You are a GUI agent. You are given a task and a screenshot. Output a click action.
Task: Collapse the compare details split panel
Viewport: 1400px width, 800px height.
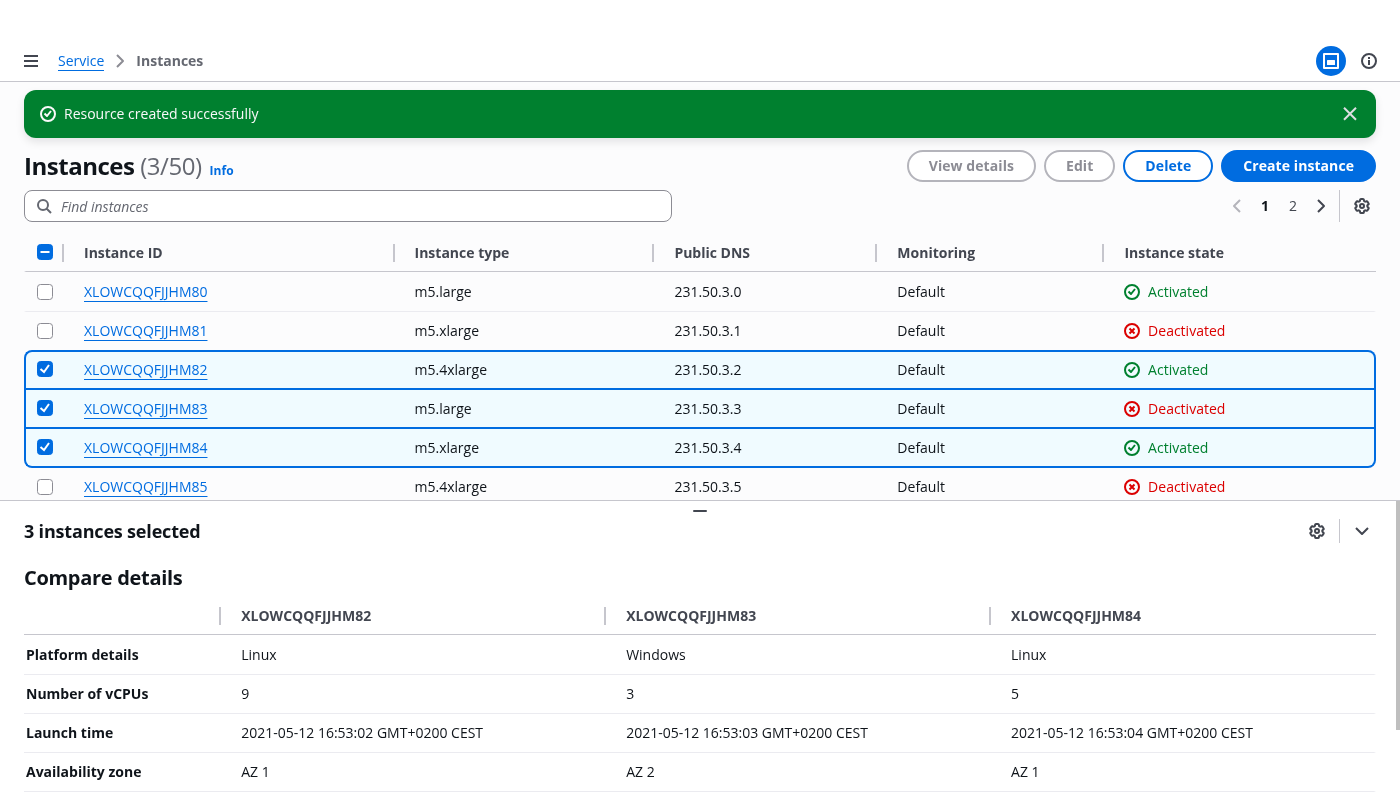(1361, 531)
